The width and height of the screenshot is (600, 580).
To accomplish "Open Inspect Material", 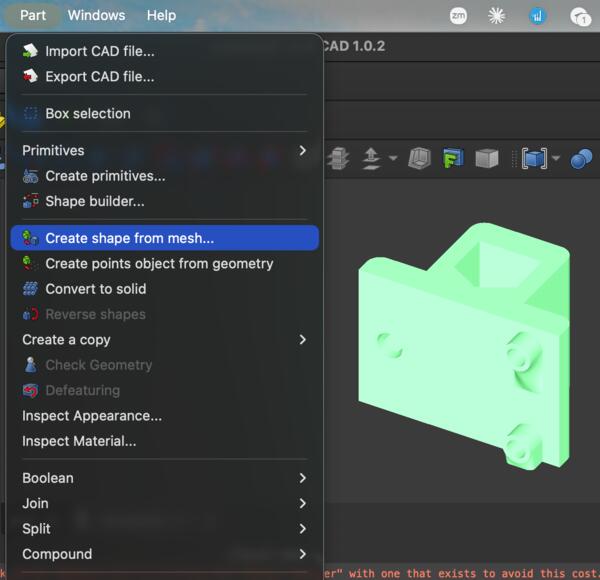I will (165, 441).
